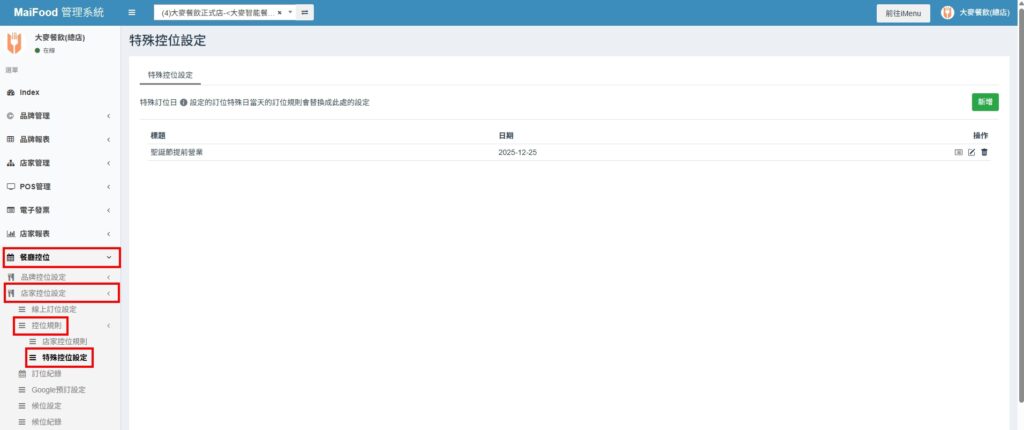Click the info icon next to 特殊訂位日
The image size is (1024, 430).
pos(184,103)
